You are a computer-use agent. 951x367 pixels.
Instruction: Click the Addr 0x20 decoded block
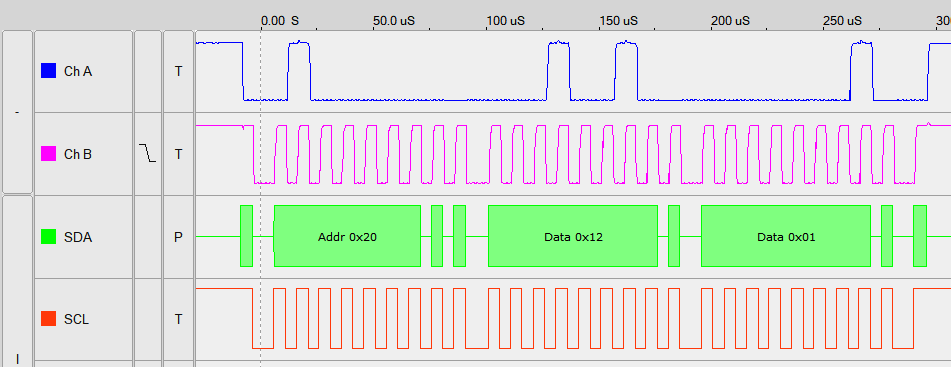click(x=347, y=236)
